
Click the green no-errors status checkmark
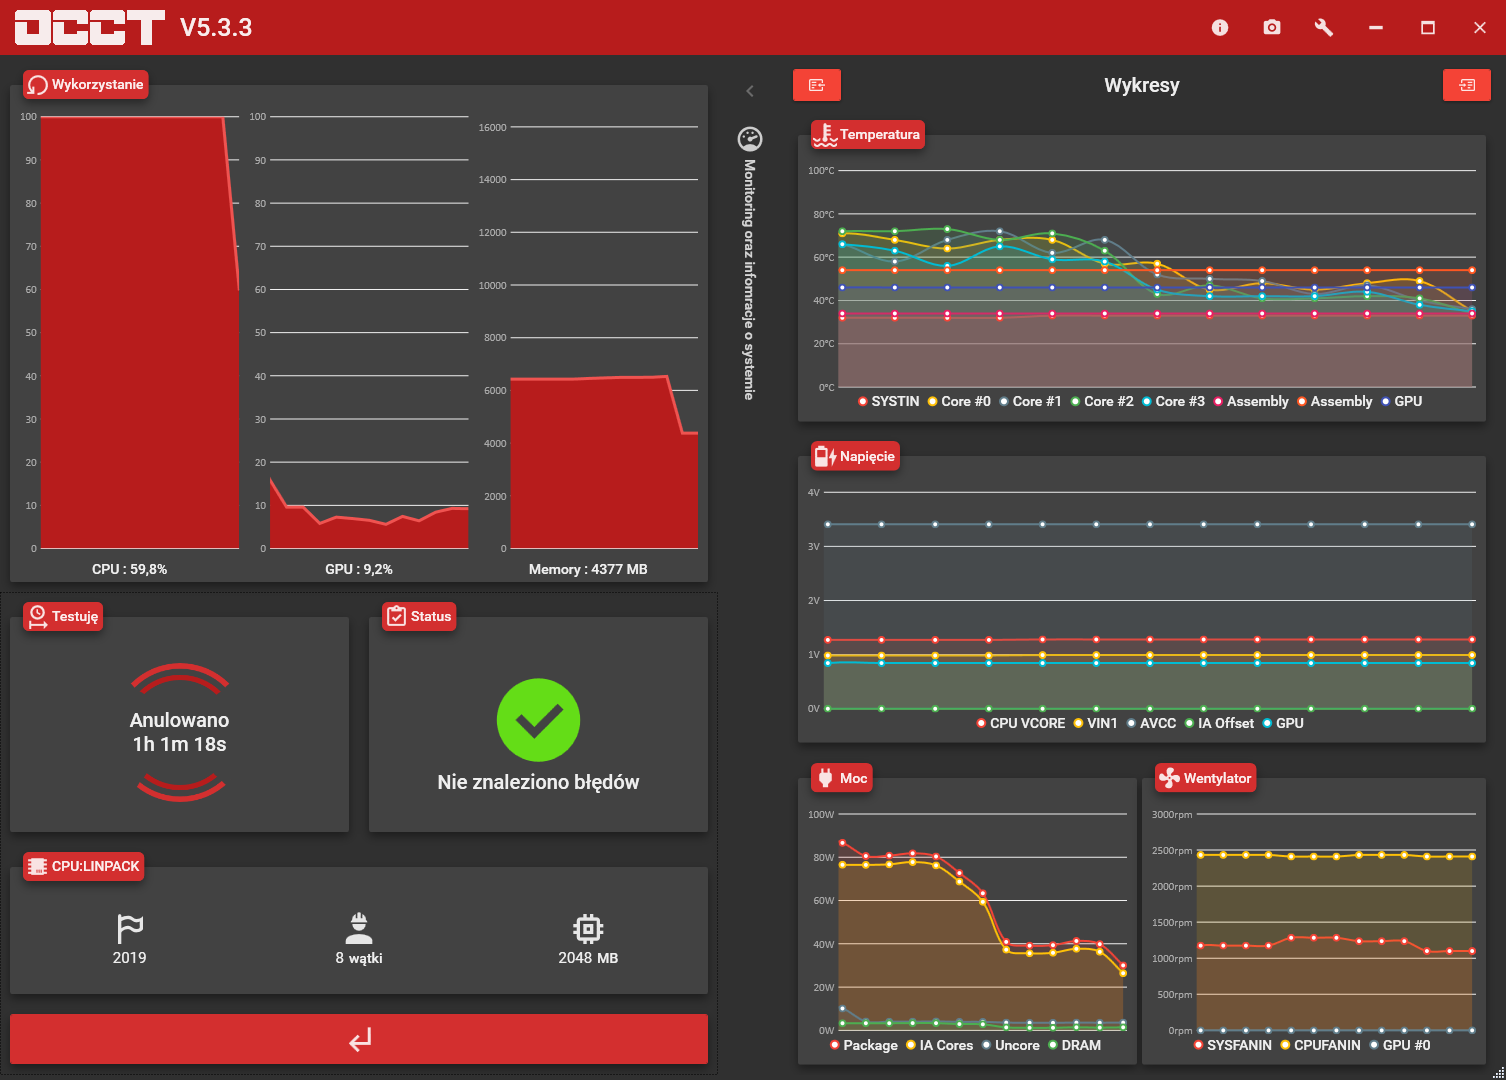click(538, 720)
